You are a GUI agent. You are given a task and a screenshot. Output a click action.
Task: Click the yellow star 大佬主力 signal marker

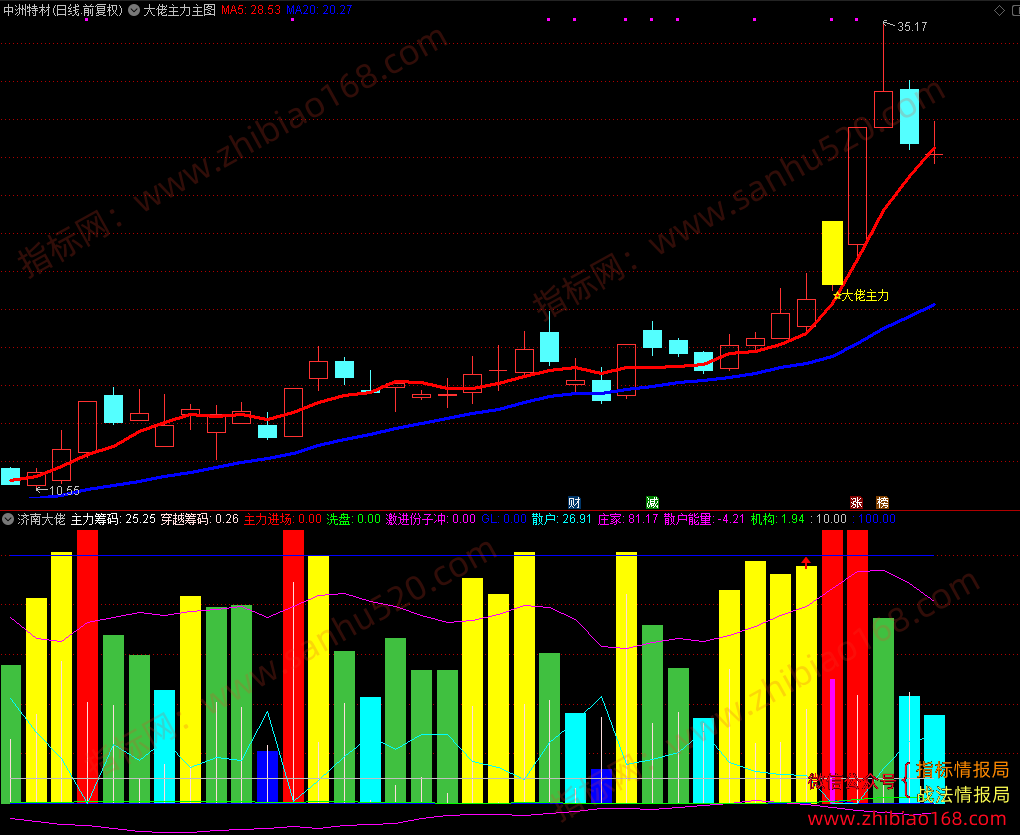coord(861,296)
